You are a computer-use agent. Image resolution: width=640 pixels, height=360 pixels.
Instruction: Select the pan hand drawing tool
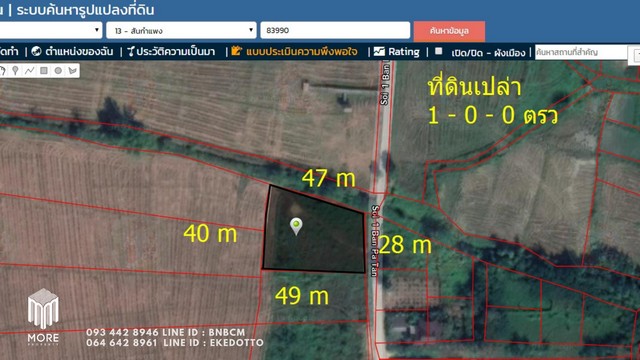click(x=2, y=71)
